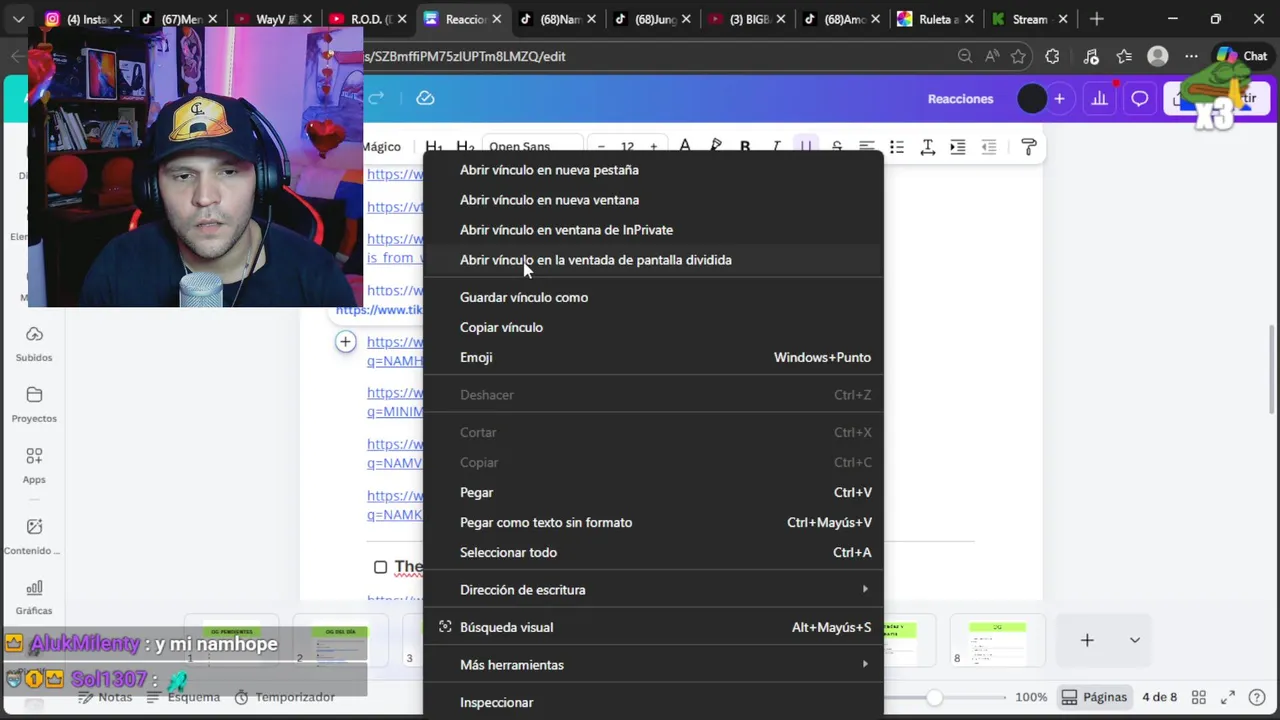Click Notas button in bottom bar
The image size is (1280, 720).
[x=106, y=697]
